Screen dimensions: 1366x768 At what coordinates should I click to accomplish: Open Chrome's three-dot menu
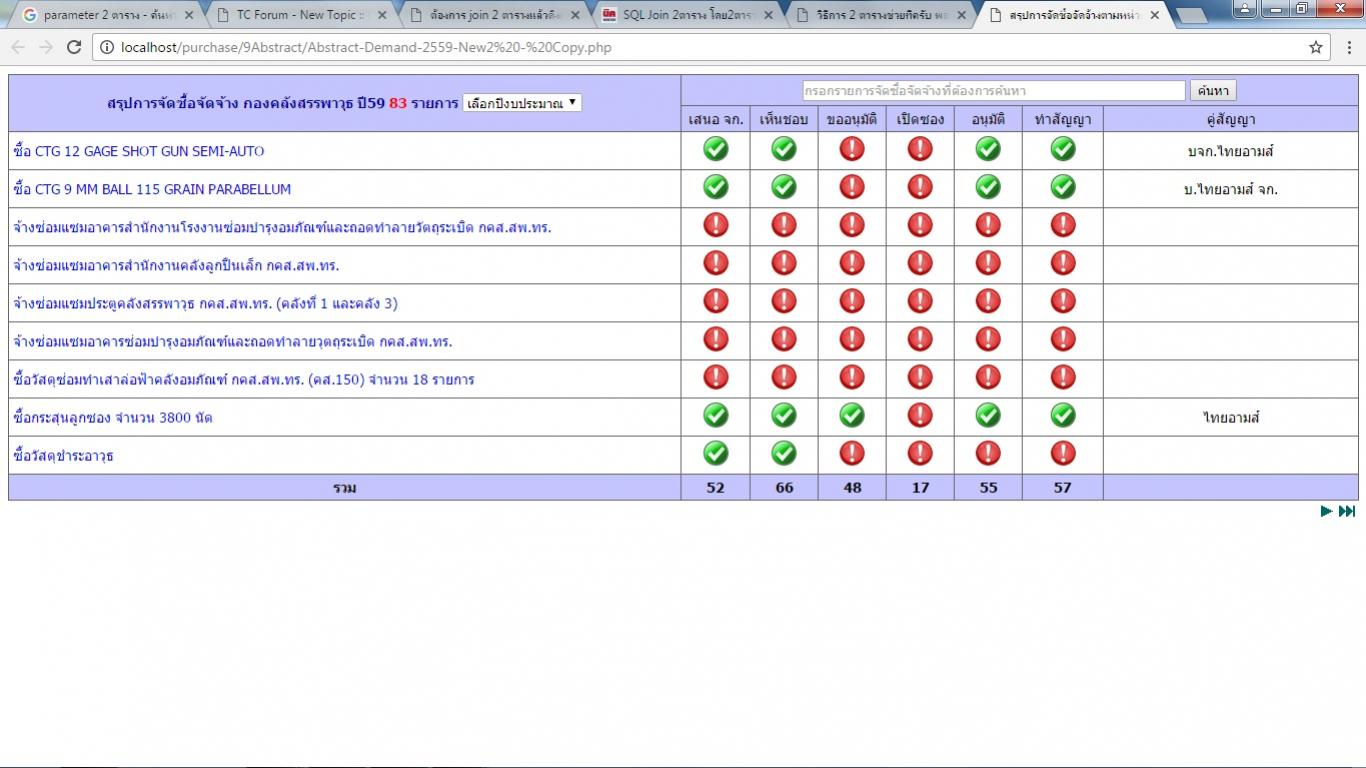(1349, 47)
